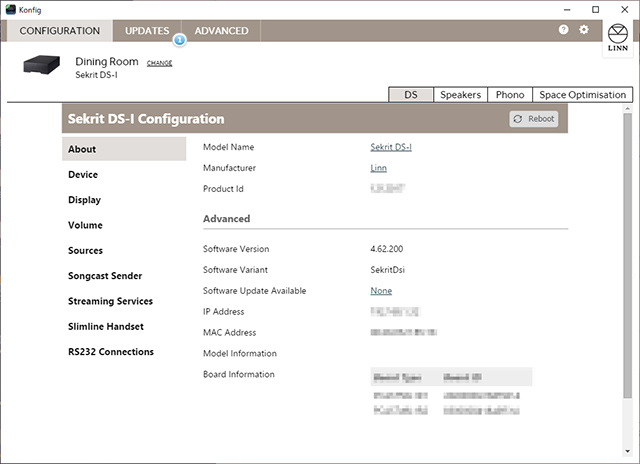Click the scroll down arrow
Viewport: 640px width, 464px height.
(x=627, y=451)
